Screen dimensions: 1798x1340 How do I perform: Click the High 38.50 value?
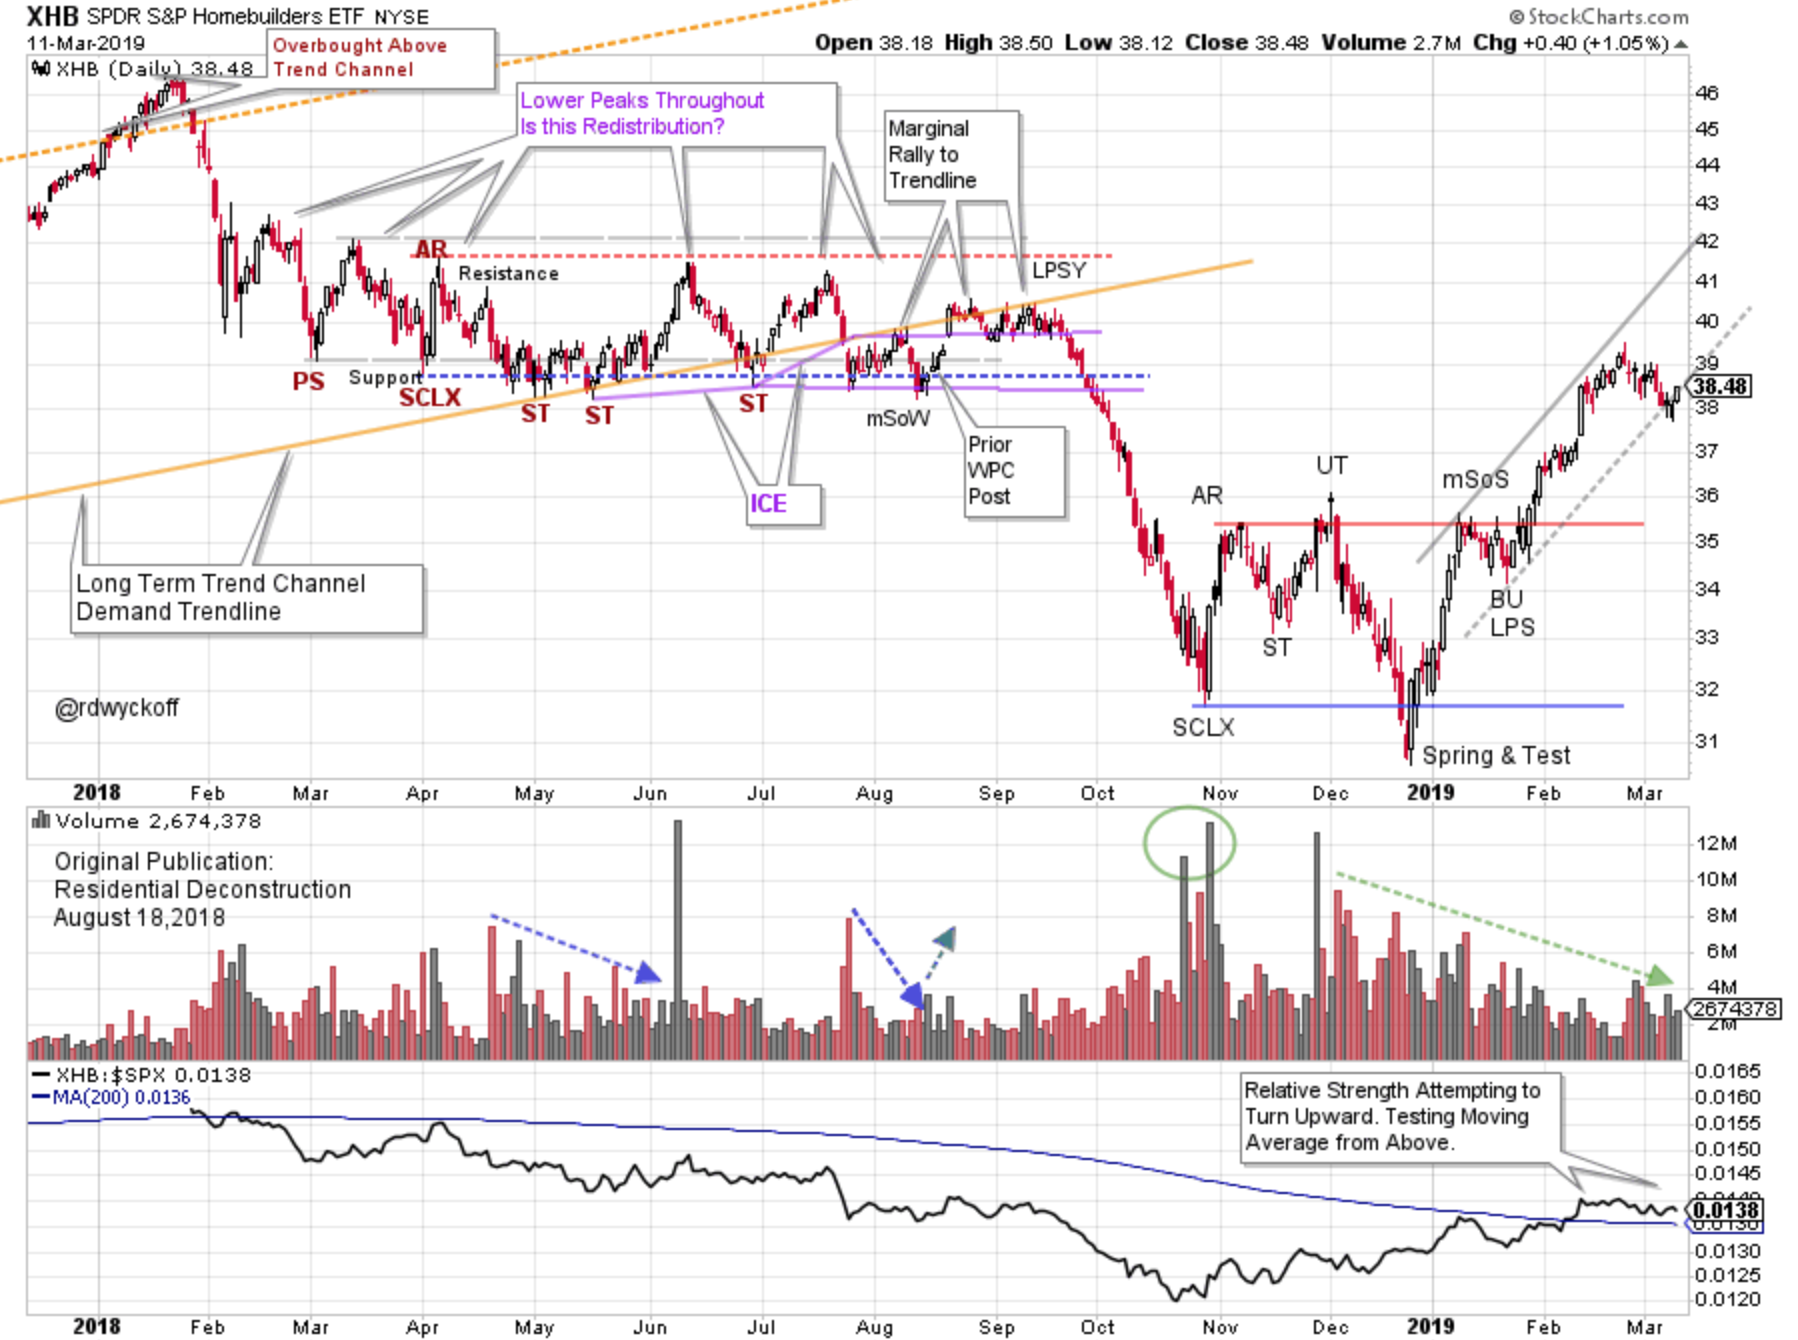click(998, 43)
